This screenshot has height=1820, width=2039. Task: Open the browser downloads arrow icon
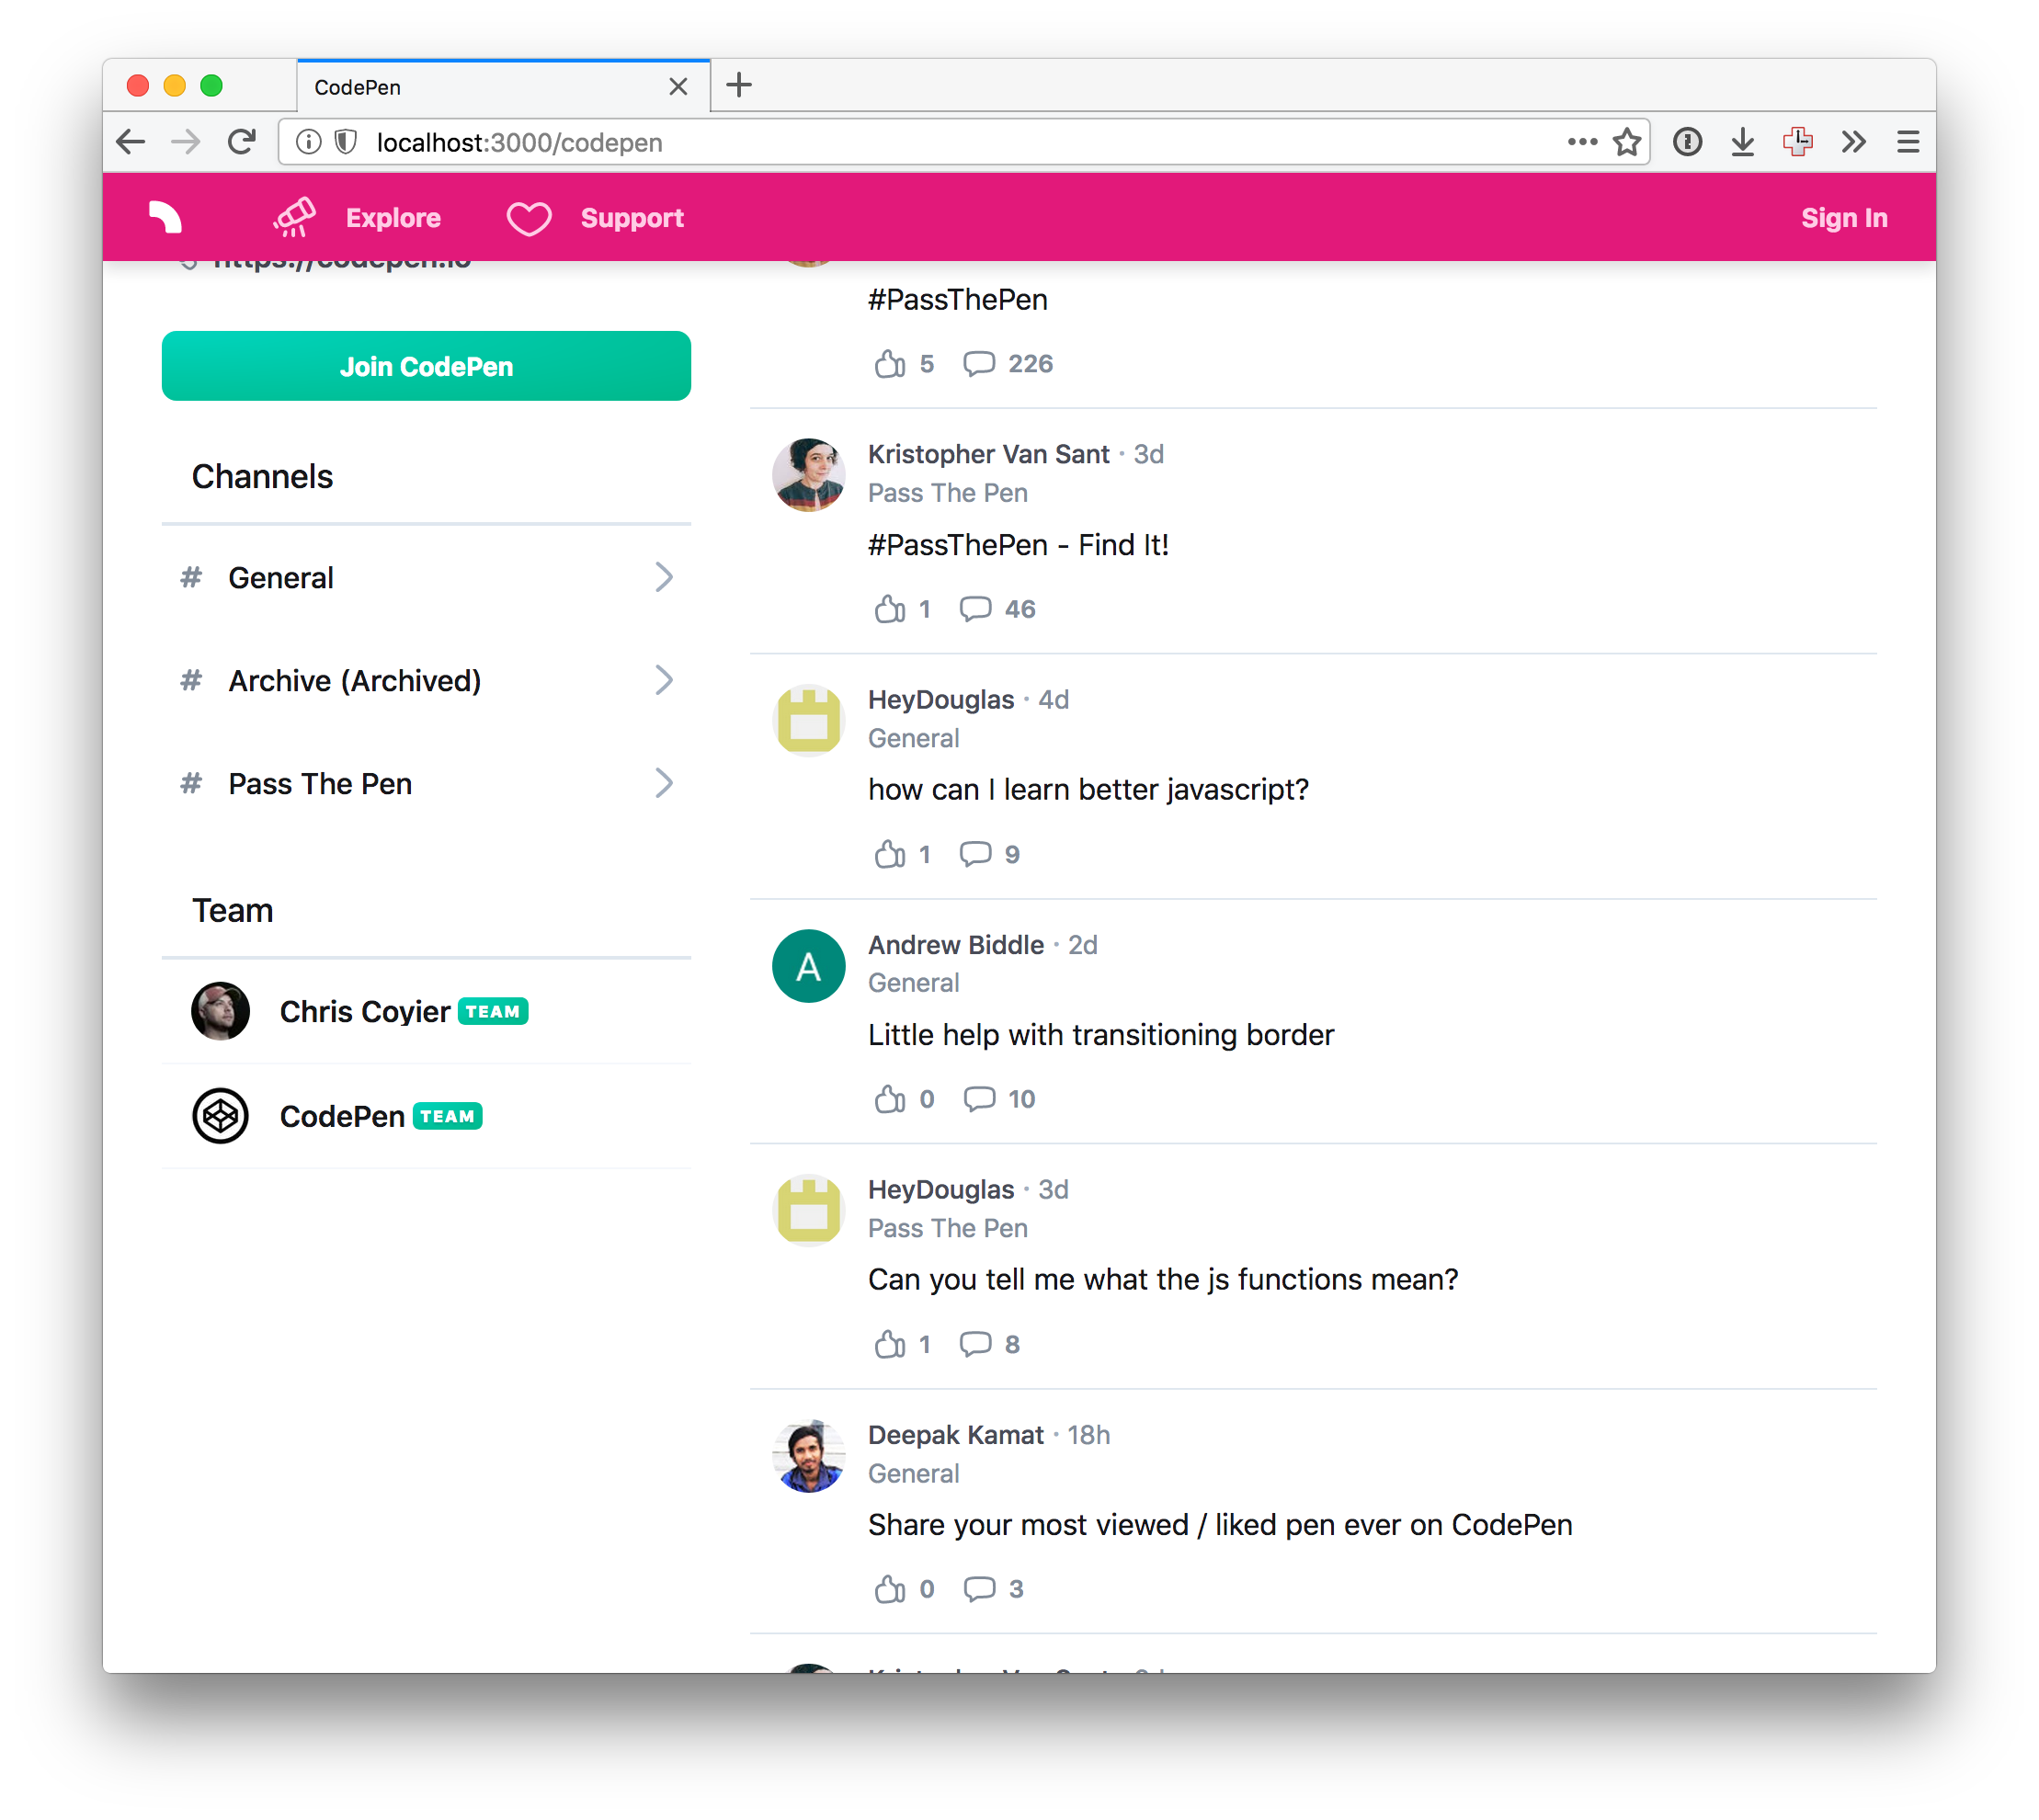click(1742, 142)
